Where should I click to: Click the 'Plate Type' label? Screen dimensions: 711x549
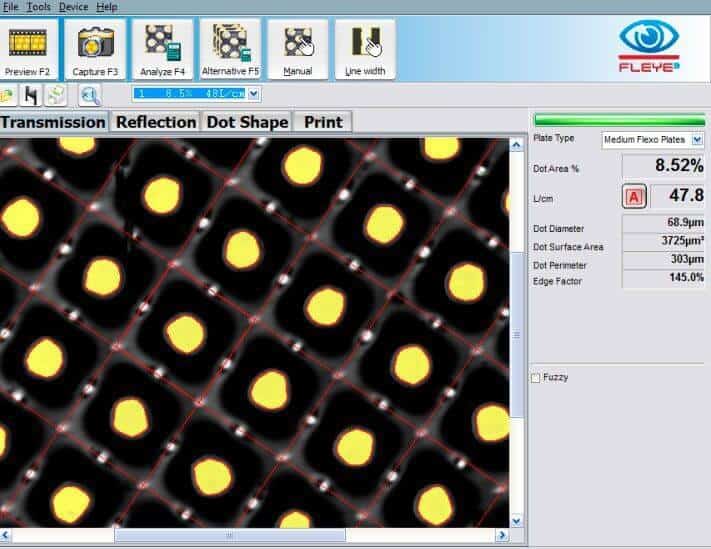click(x=554, y=138)
